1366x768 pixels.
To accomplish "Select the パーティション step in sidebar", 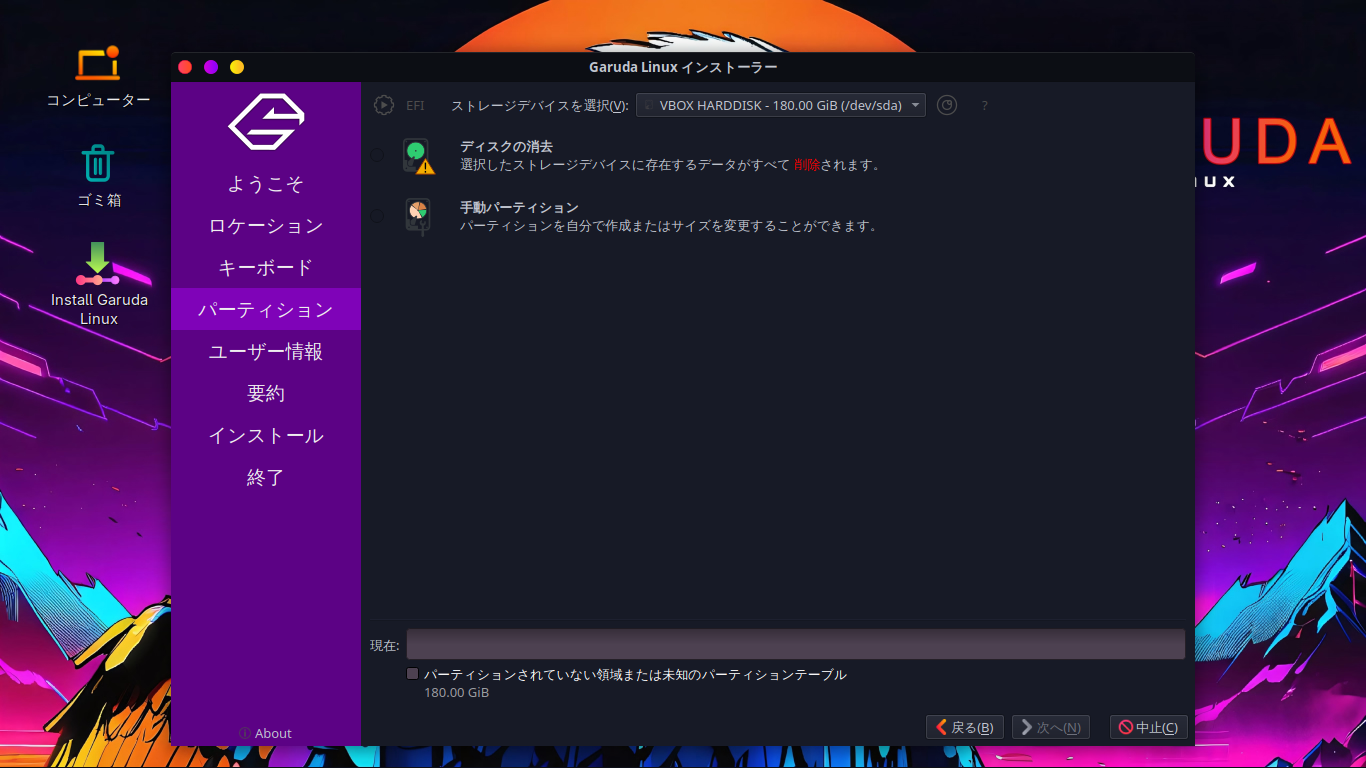I will (x=266, y=310).
